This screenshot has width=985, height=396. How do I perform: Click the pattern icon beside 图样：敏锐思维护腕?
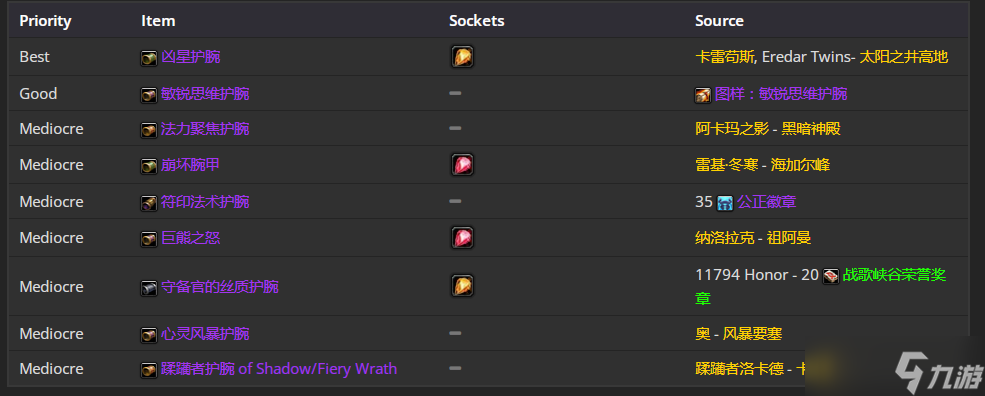pyautogui.click(x=703, y=95)
